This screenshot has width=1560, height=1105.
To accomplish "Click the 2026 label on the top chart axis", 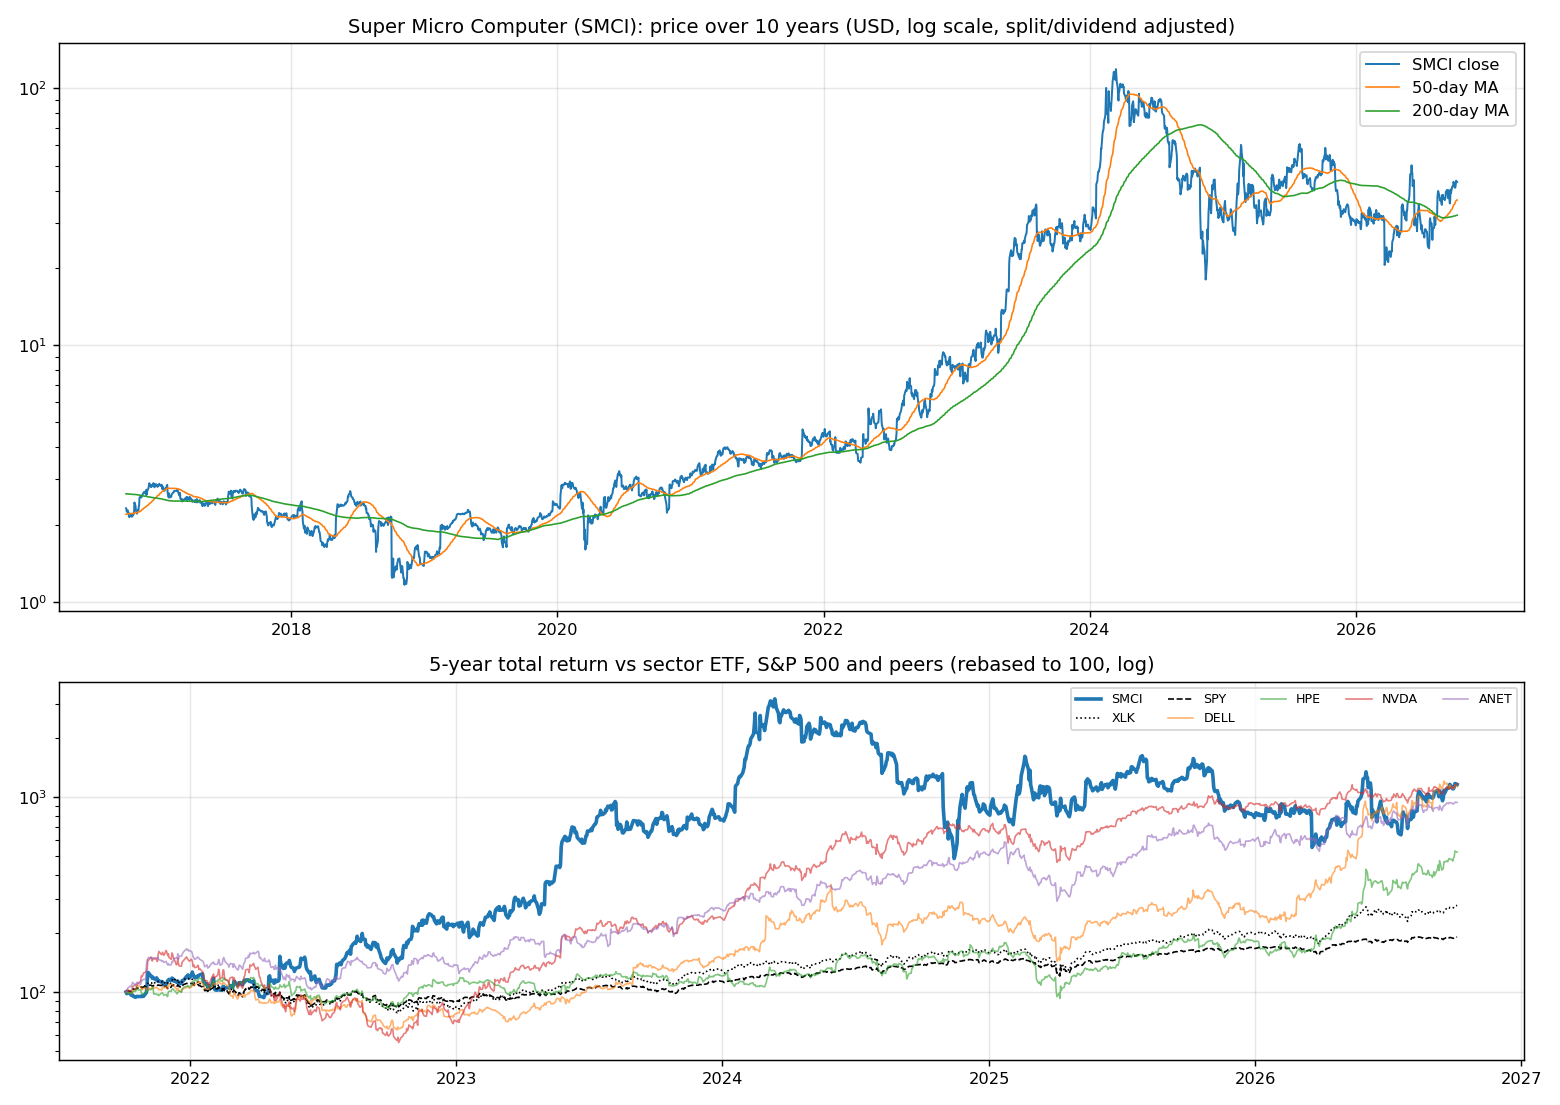I will (1356, 629).
